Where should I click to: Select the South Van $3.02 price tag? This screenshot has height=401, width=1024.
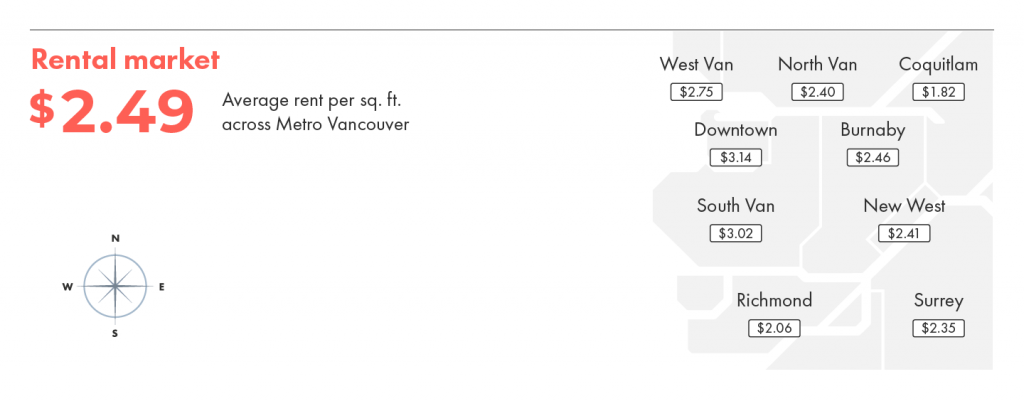pos(735,233)
